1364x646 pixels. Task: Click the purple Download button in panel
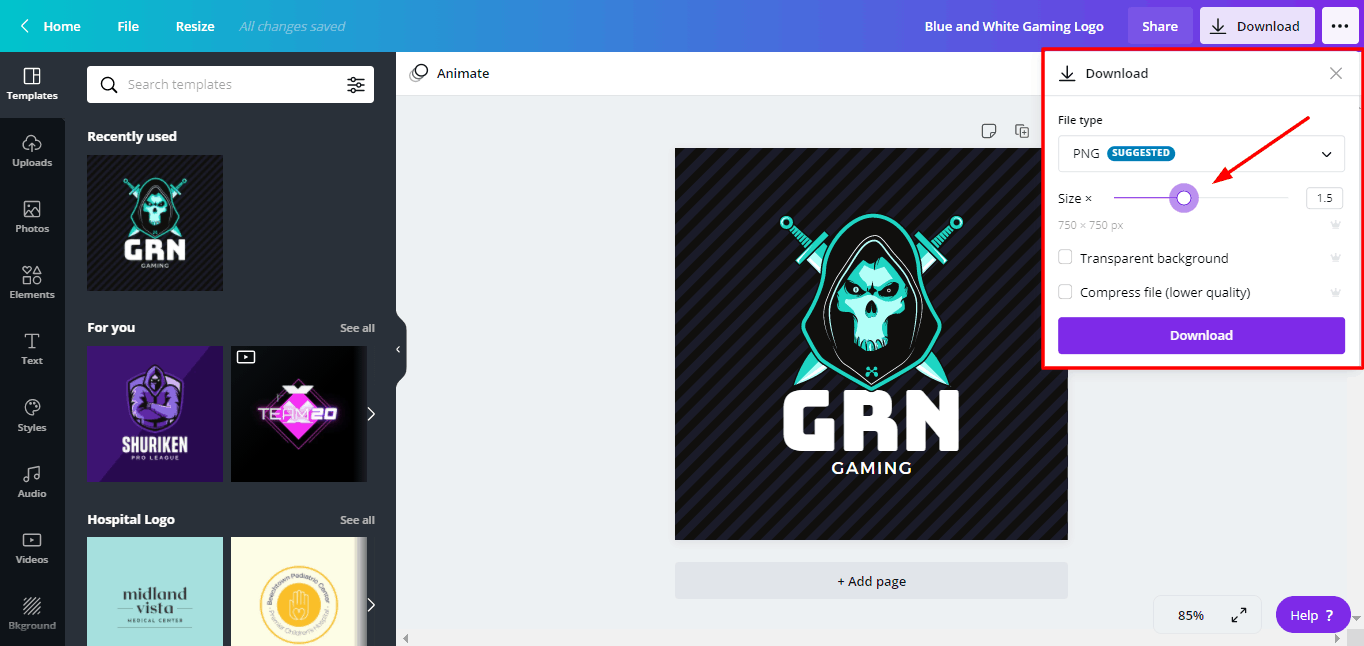click(1201, 335)
